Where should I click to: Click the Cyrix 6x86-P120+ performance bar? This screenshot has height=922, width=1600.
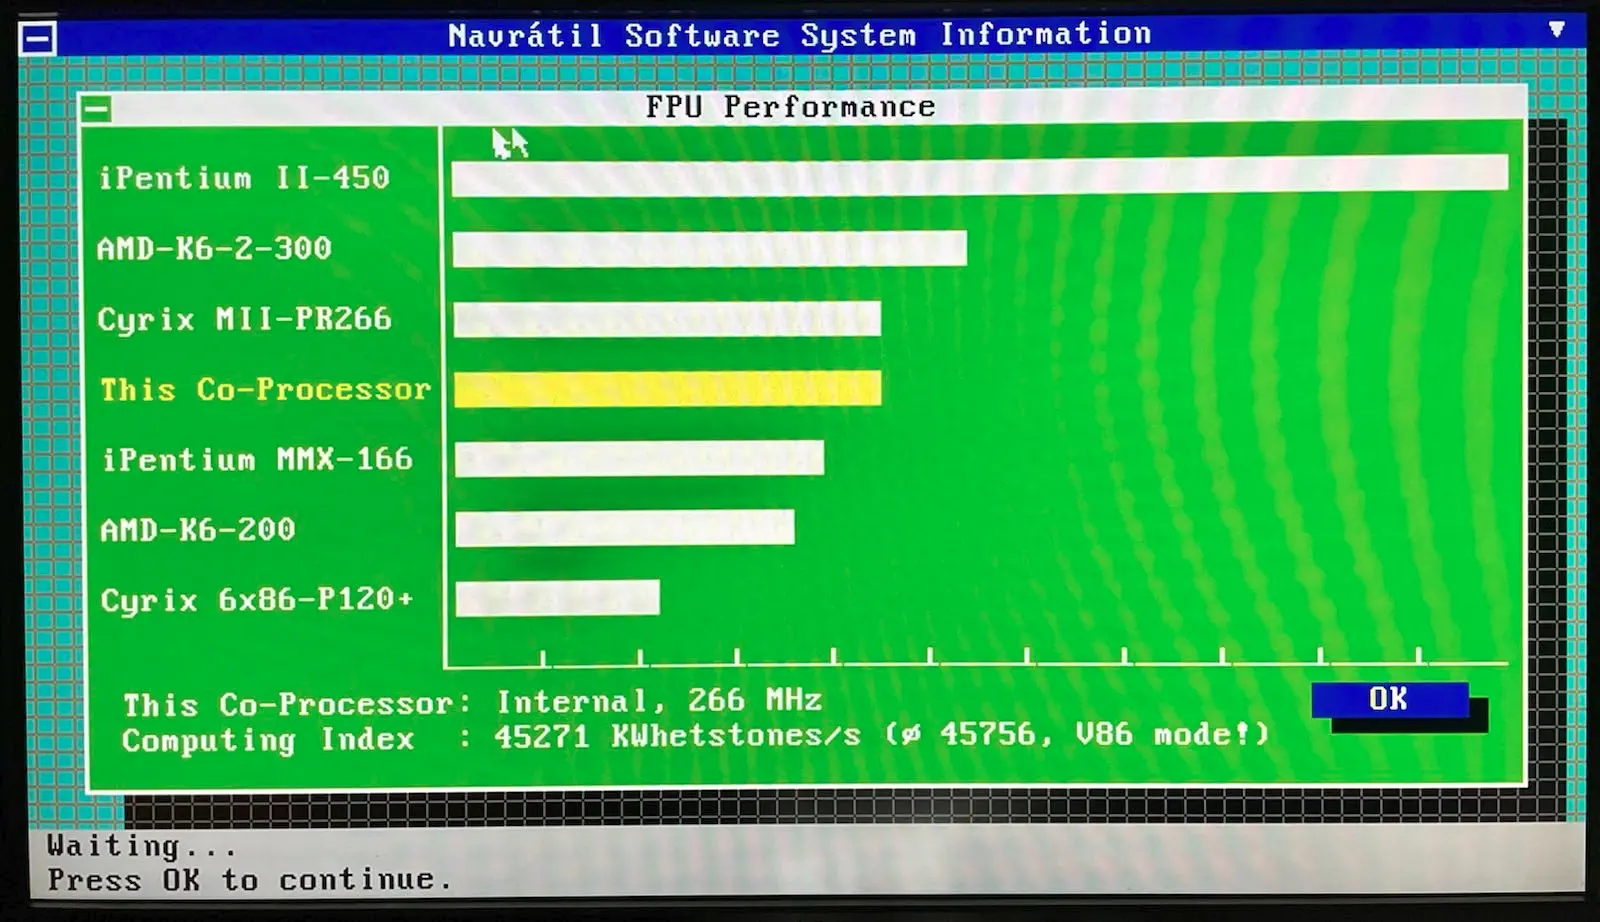click(558, 598)
